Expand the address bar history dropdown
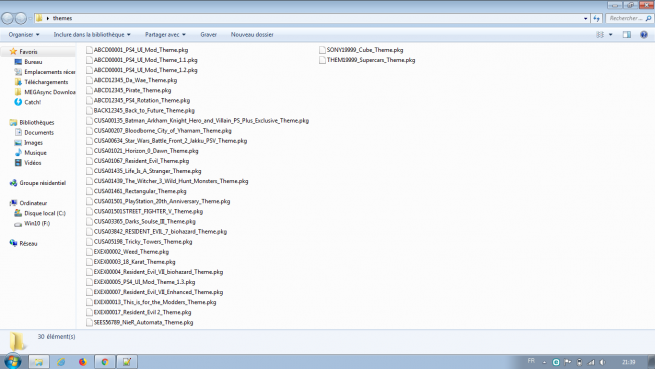Image resolution: width=655 pixels, height=369 pixels. click(x=585, y=18)
